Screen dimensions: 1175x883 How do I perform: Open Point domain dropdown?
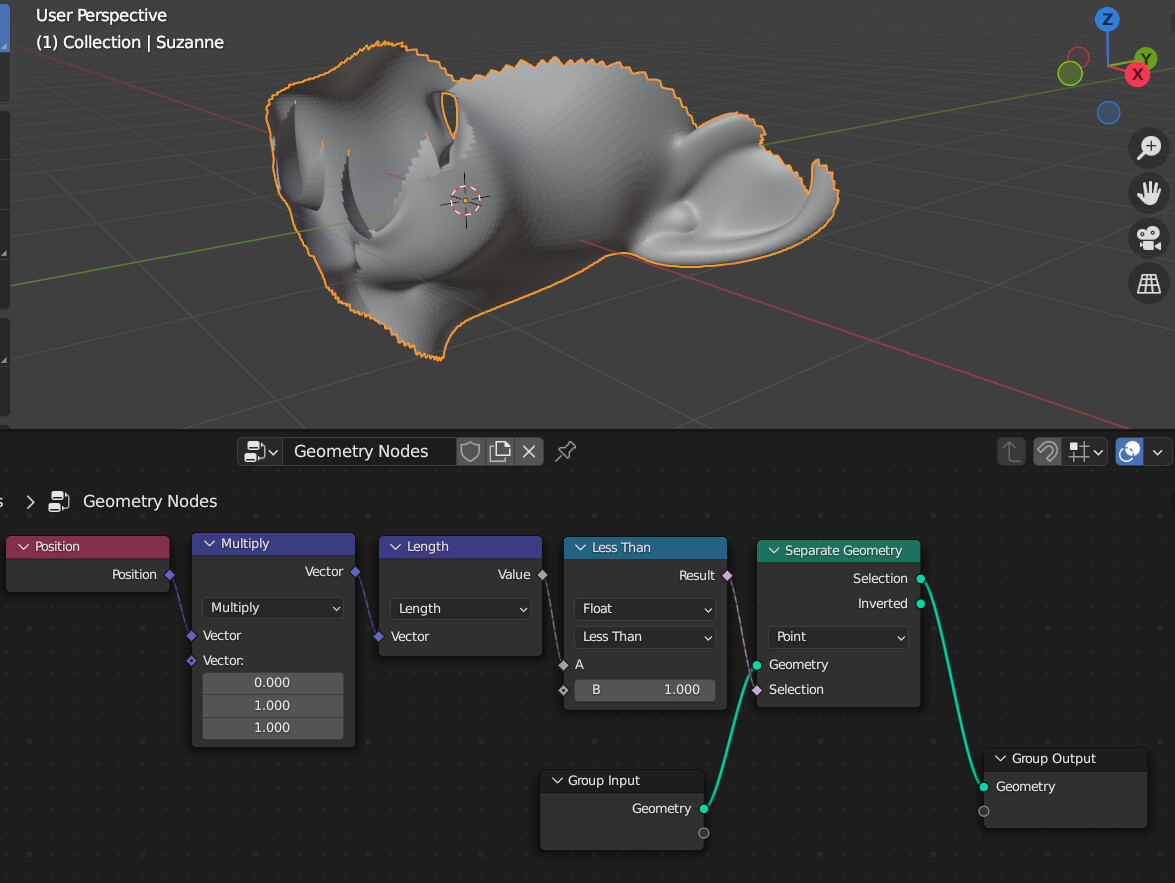click(838, 636)
